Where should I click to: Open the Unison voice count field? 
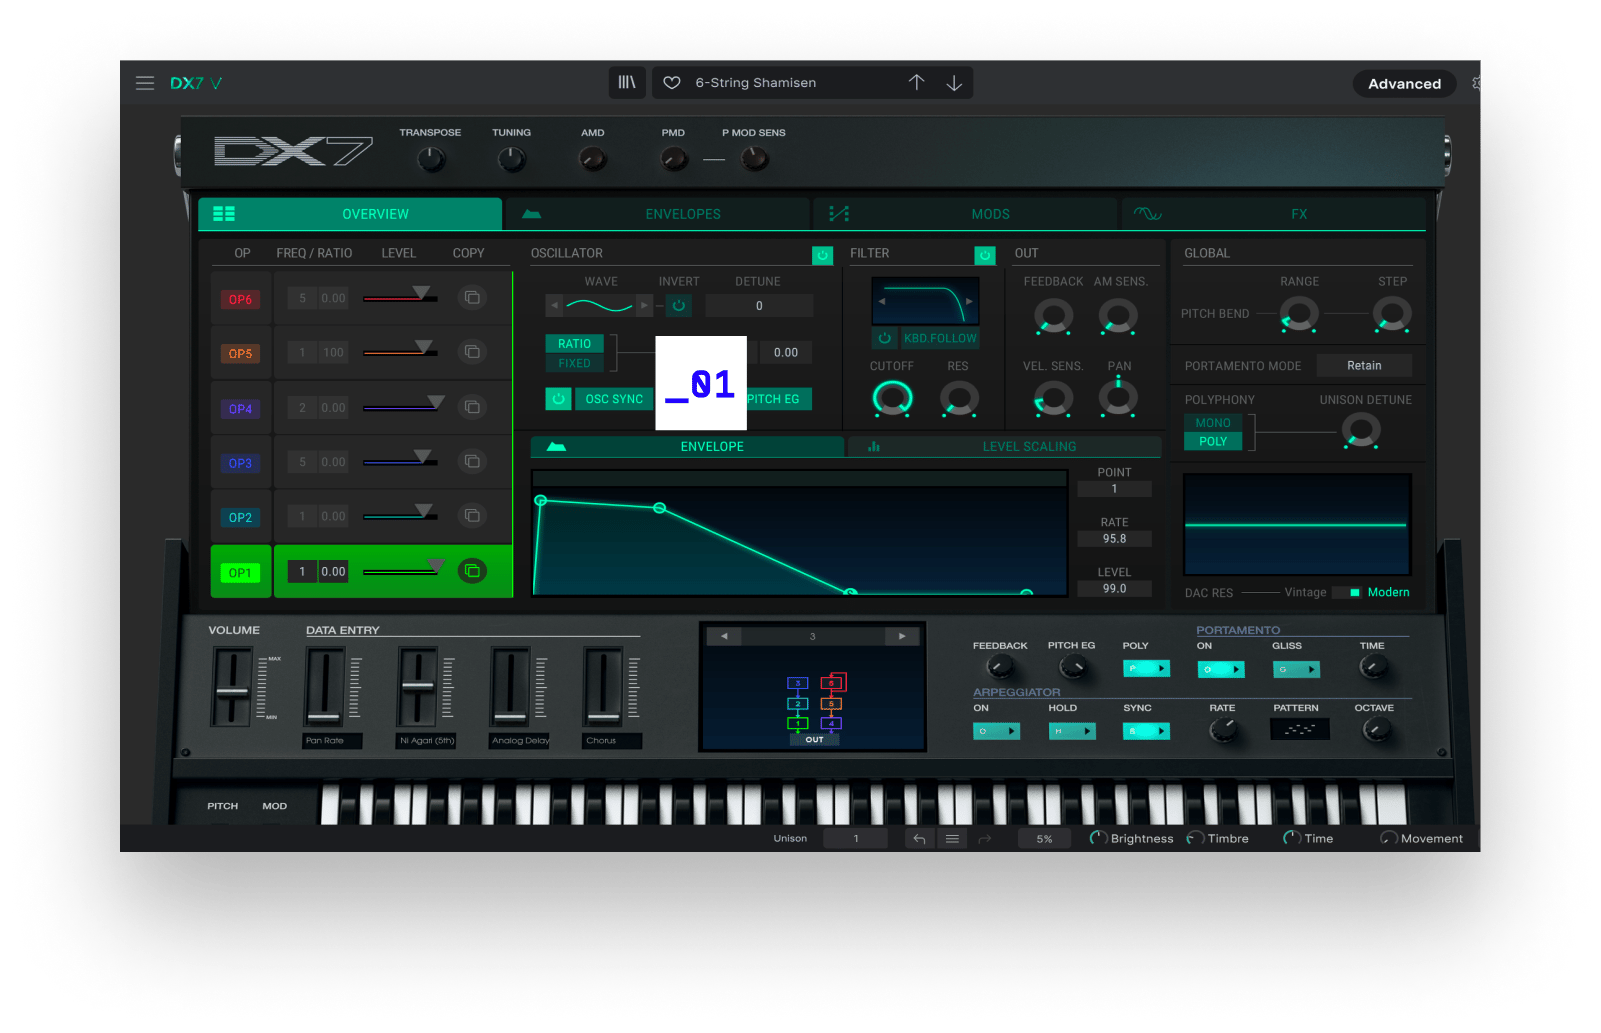click(x=856, y=839)
